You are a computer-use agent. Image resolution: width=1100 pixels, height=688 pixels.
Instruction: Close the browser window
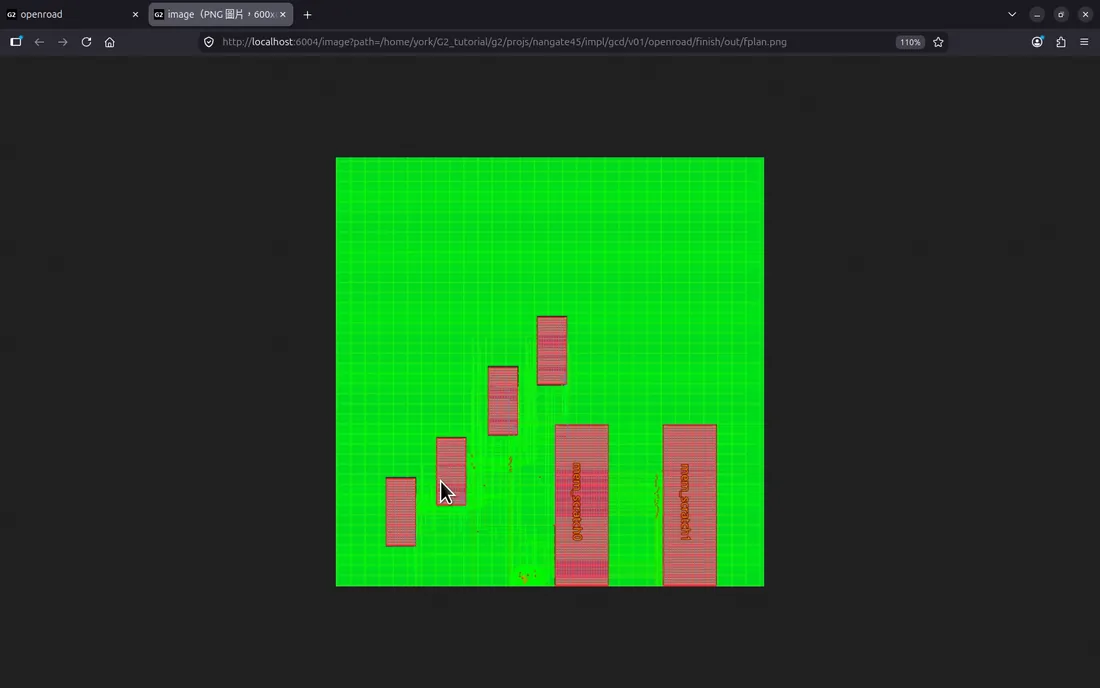(1085, 14)
